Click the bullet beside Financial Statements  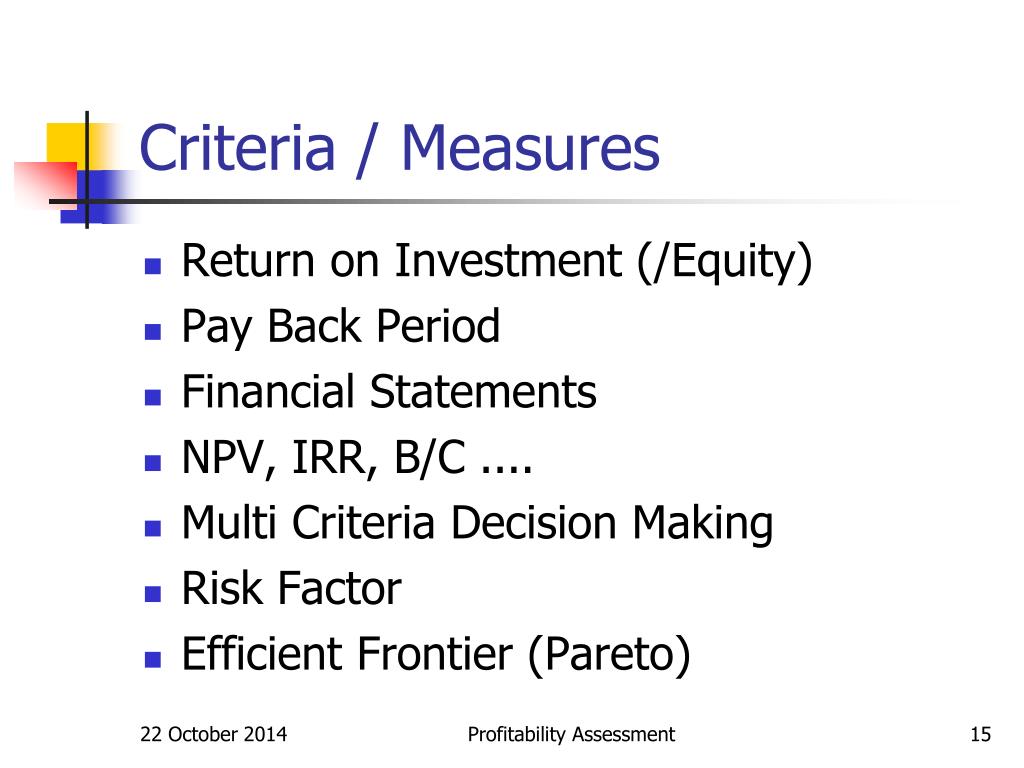(153, 397)
